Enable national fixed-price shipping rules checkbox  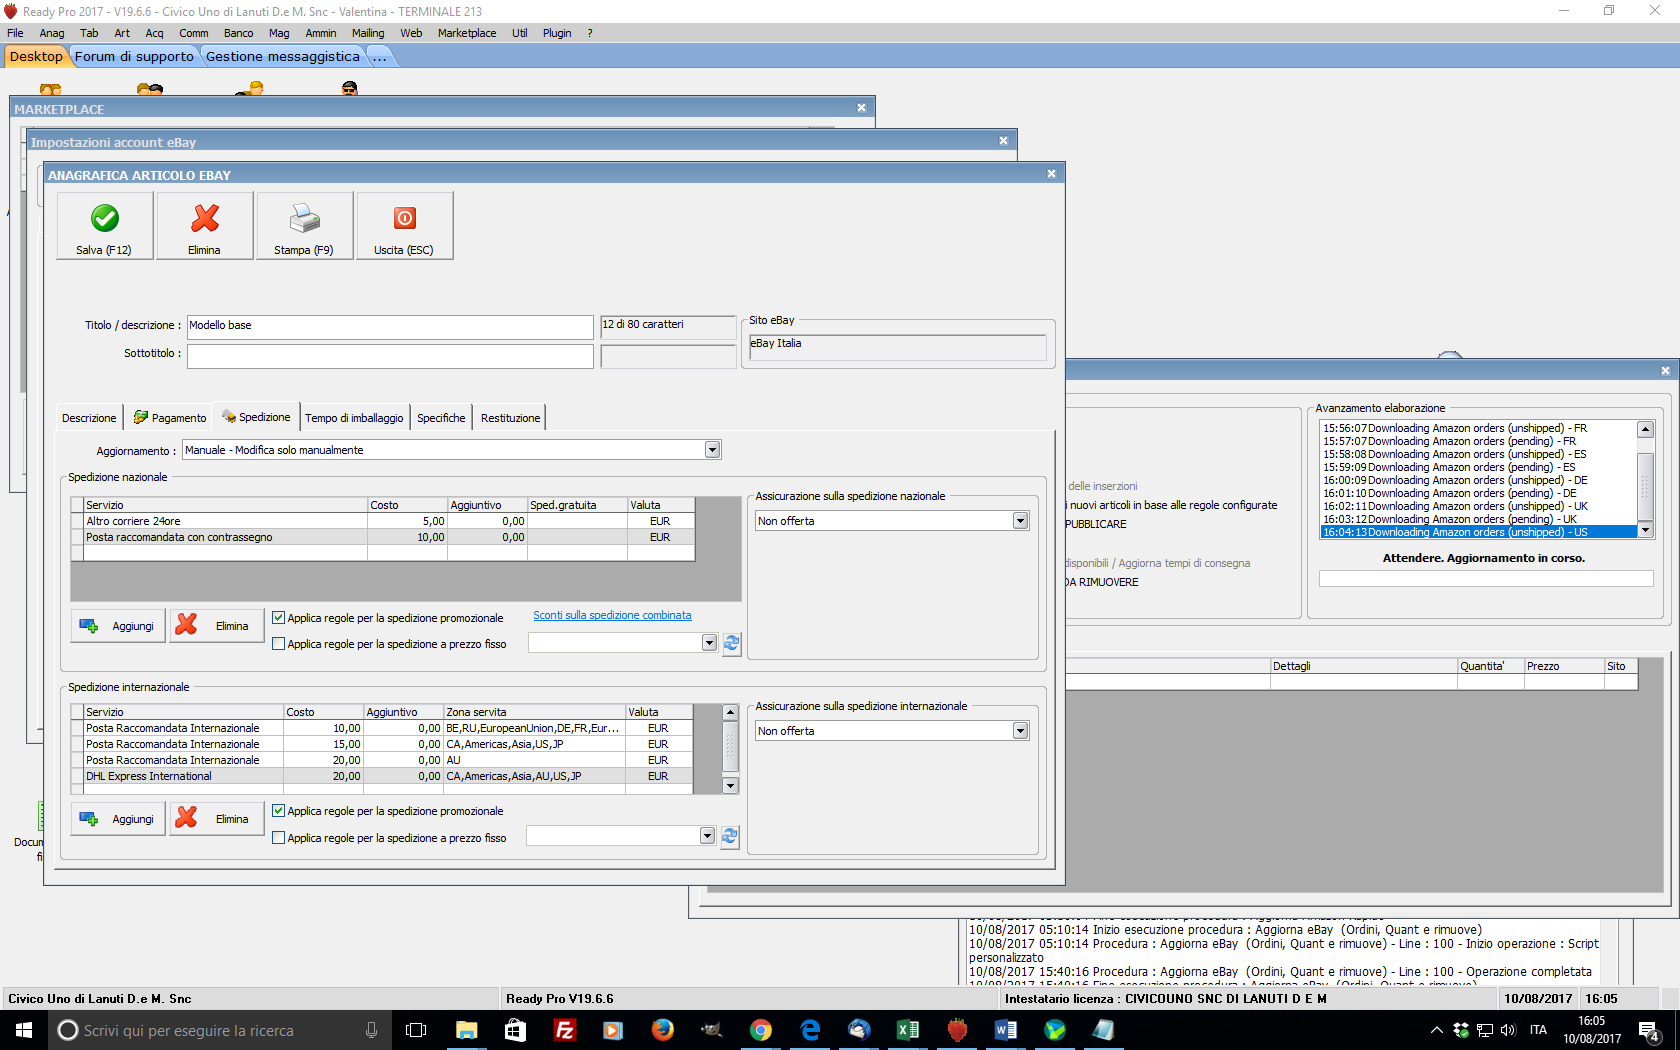pos(279,644)
